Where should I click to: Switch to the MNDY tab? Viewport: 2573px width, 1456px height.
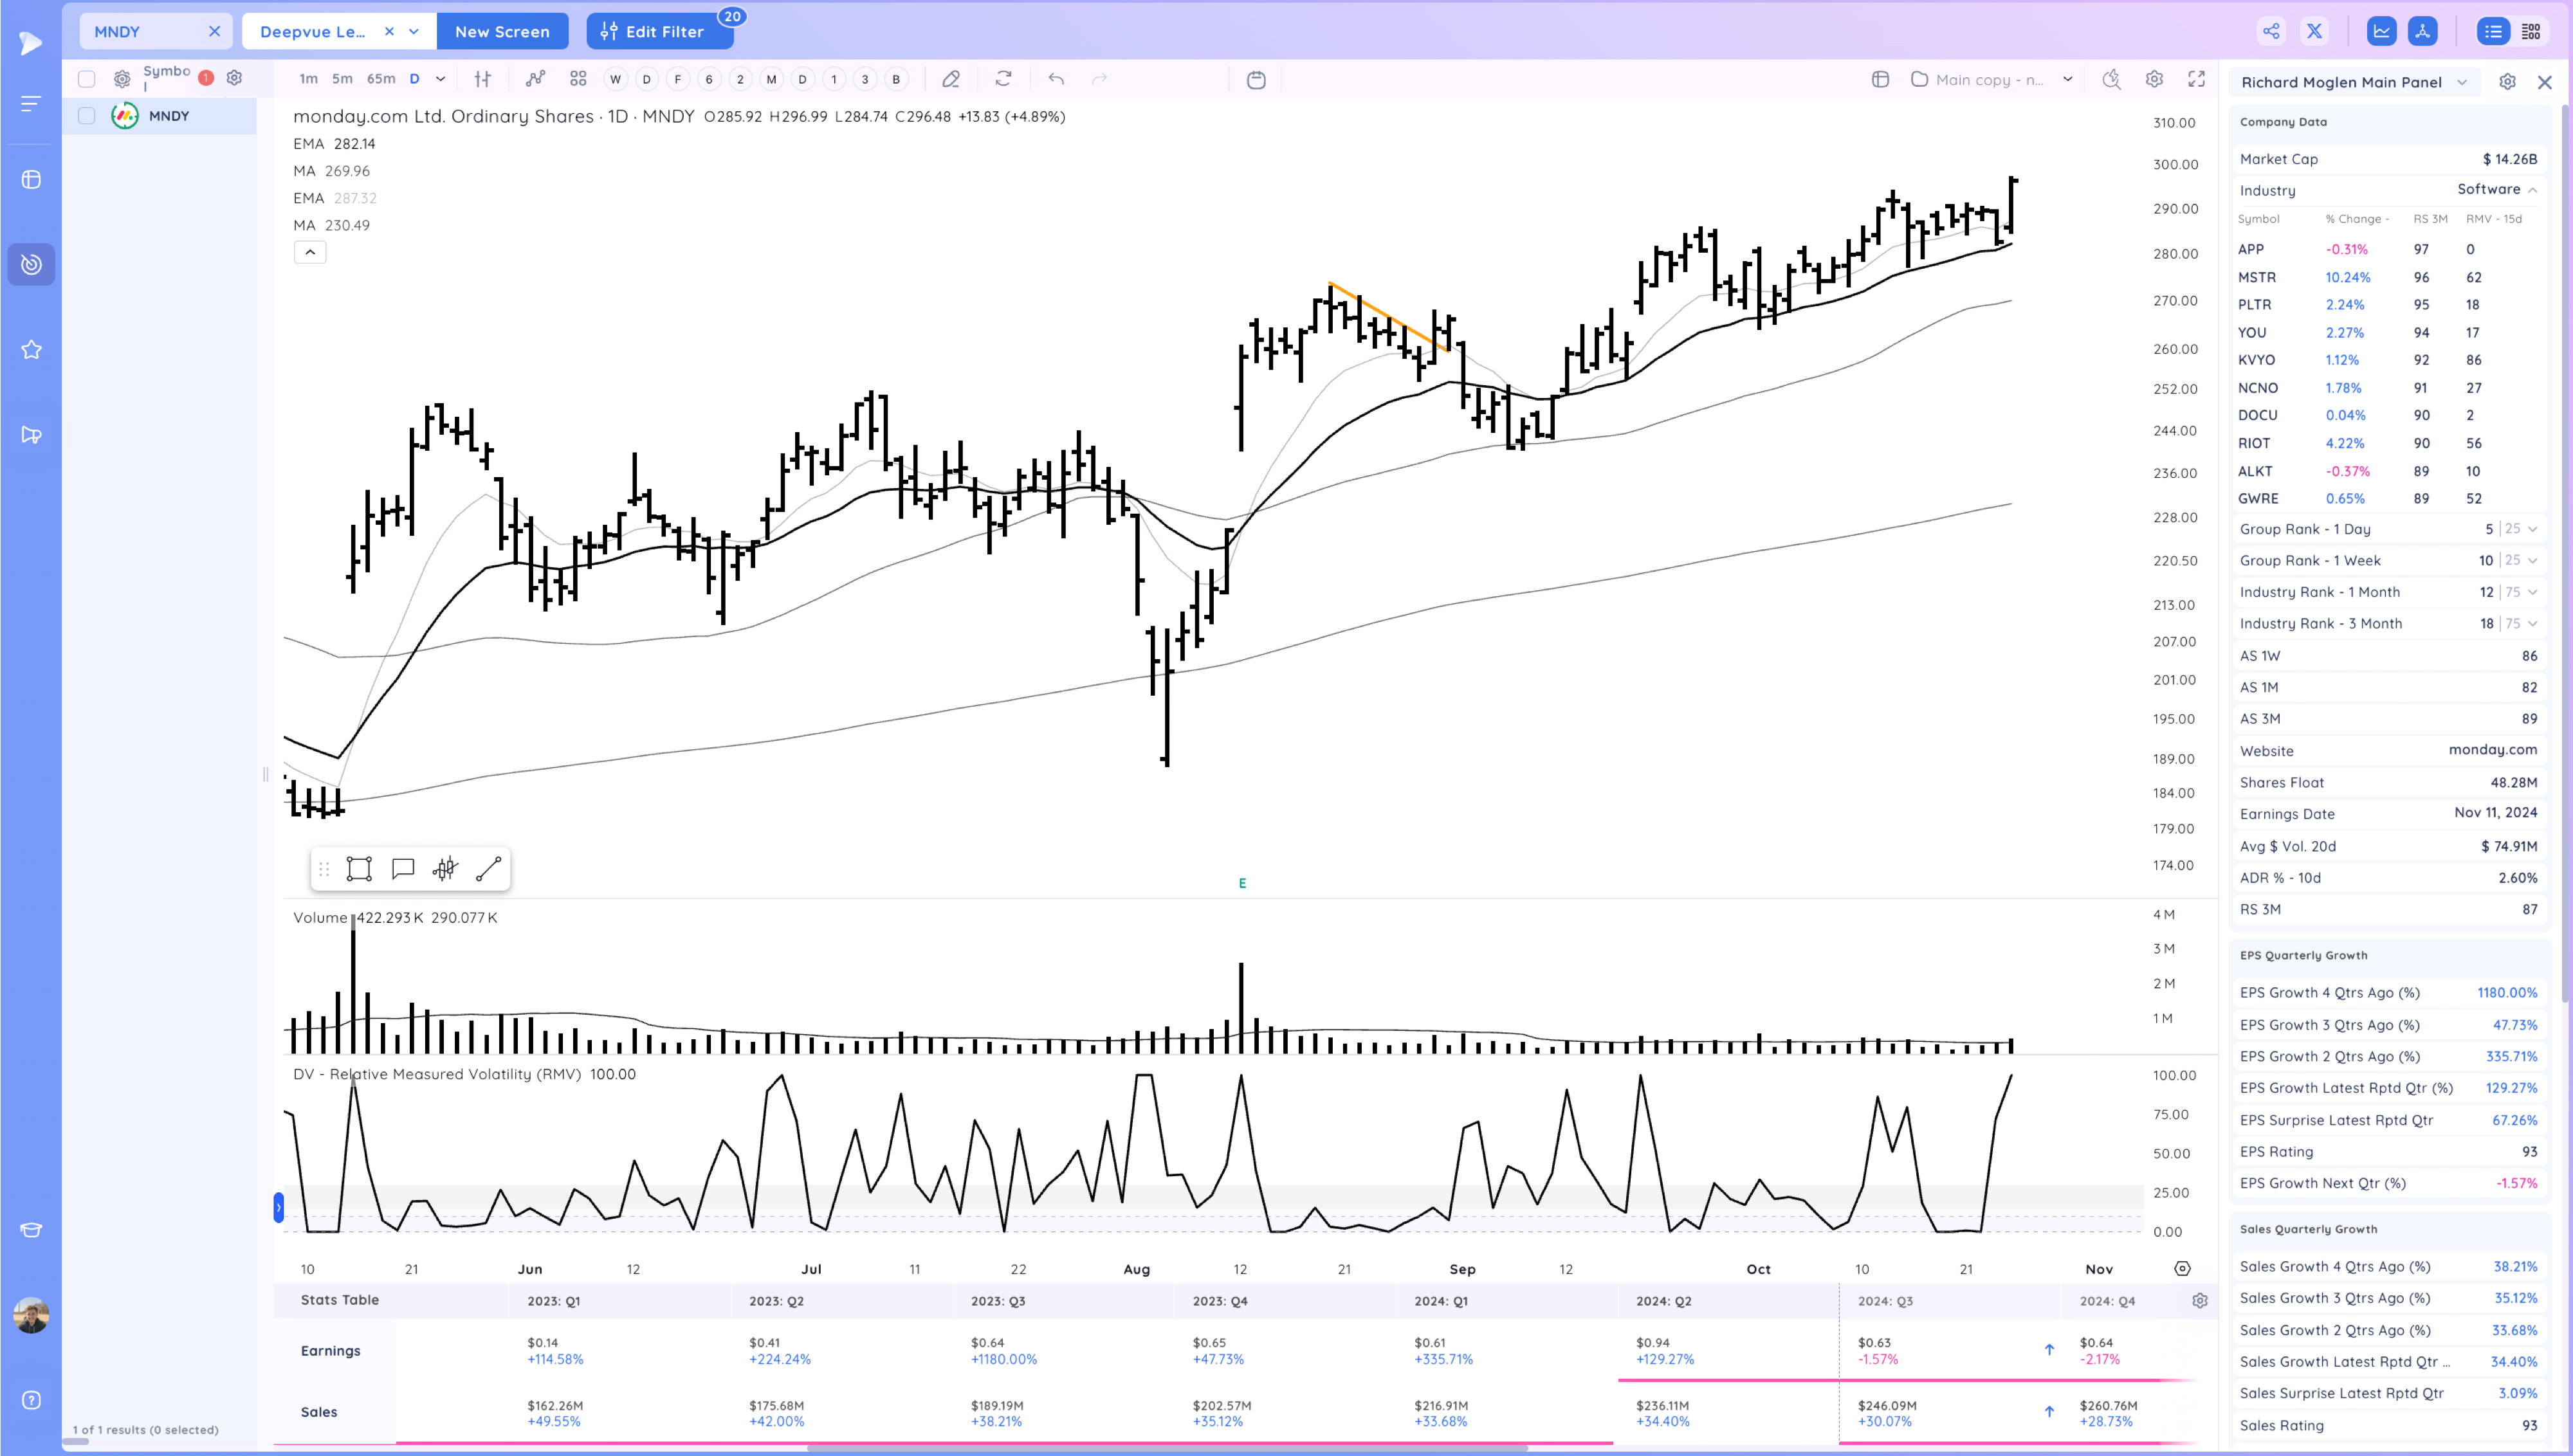(118, 31)
